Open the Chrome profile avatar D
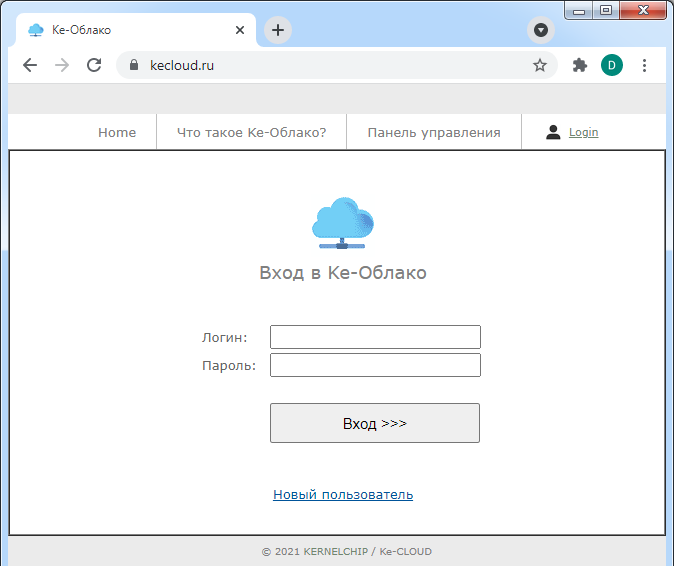Viewport: 674px width, 566px height. [x=611, y=65]
